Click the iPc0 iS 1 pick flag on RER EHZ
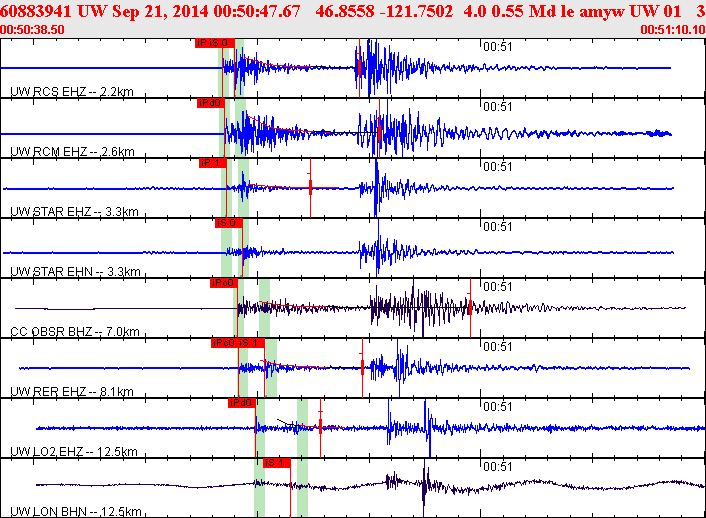The width and height of the screenshot is (706, 518). [238, 343]
